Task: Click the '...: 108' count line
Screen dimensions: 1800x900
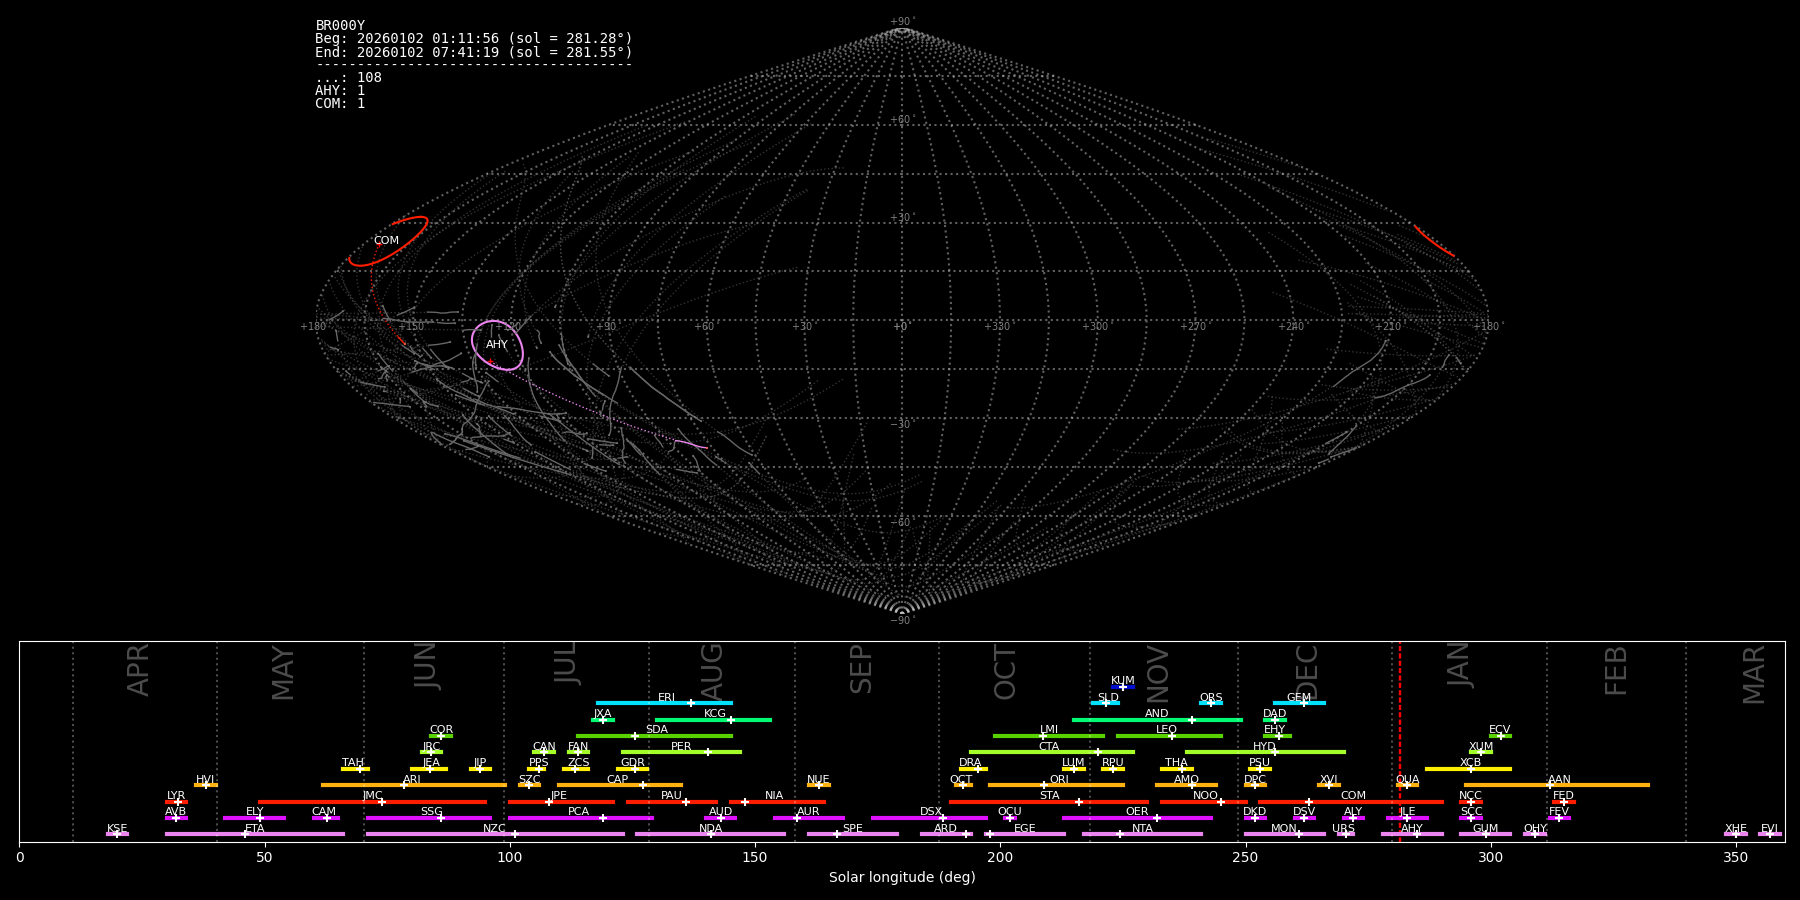Action: pos(348,78)
